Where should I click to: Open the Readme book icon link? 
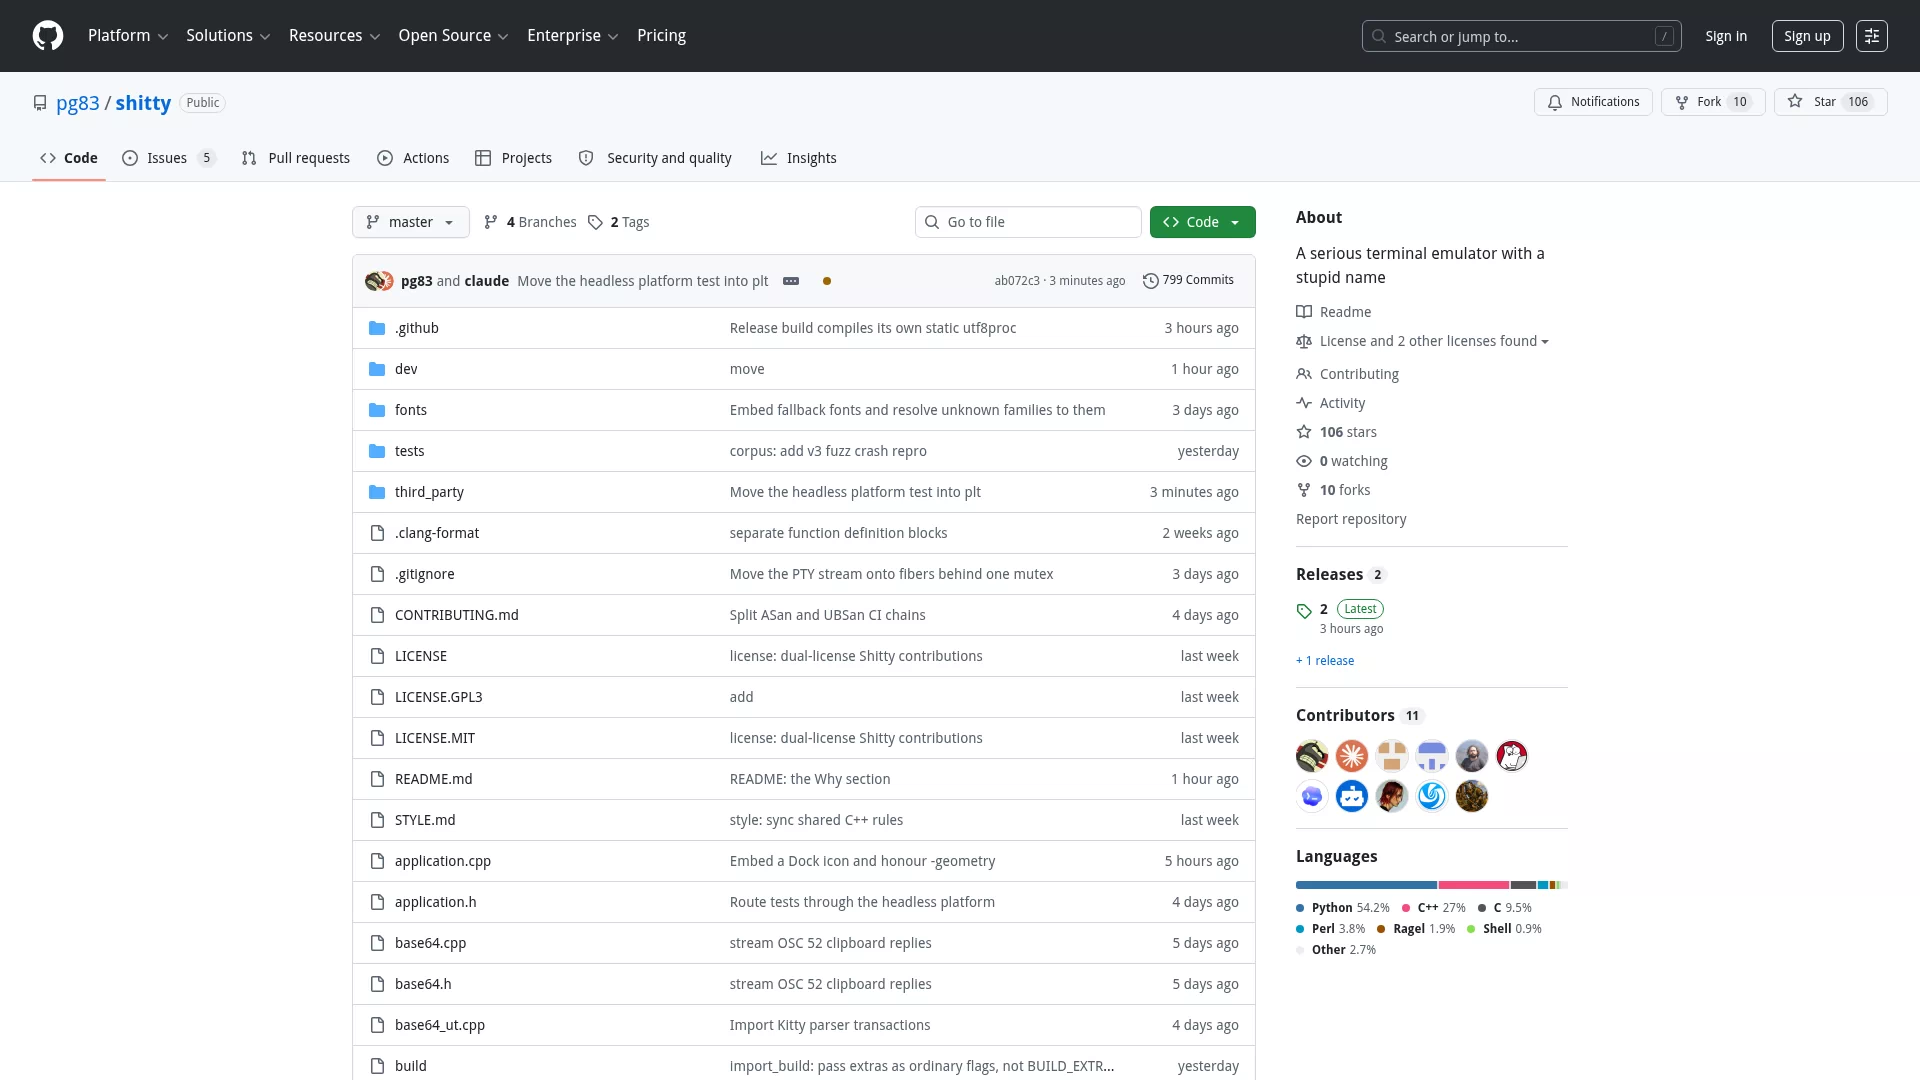(1334, 312)
